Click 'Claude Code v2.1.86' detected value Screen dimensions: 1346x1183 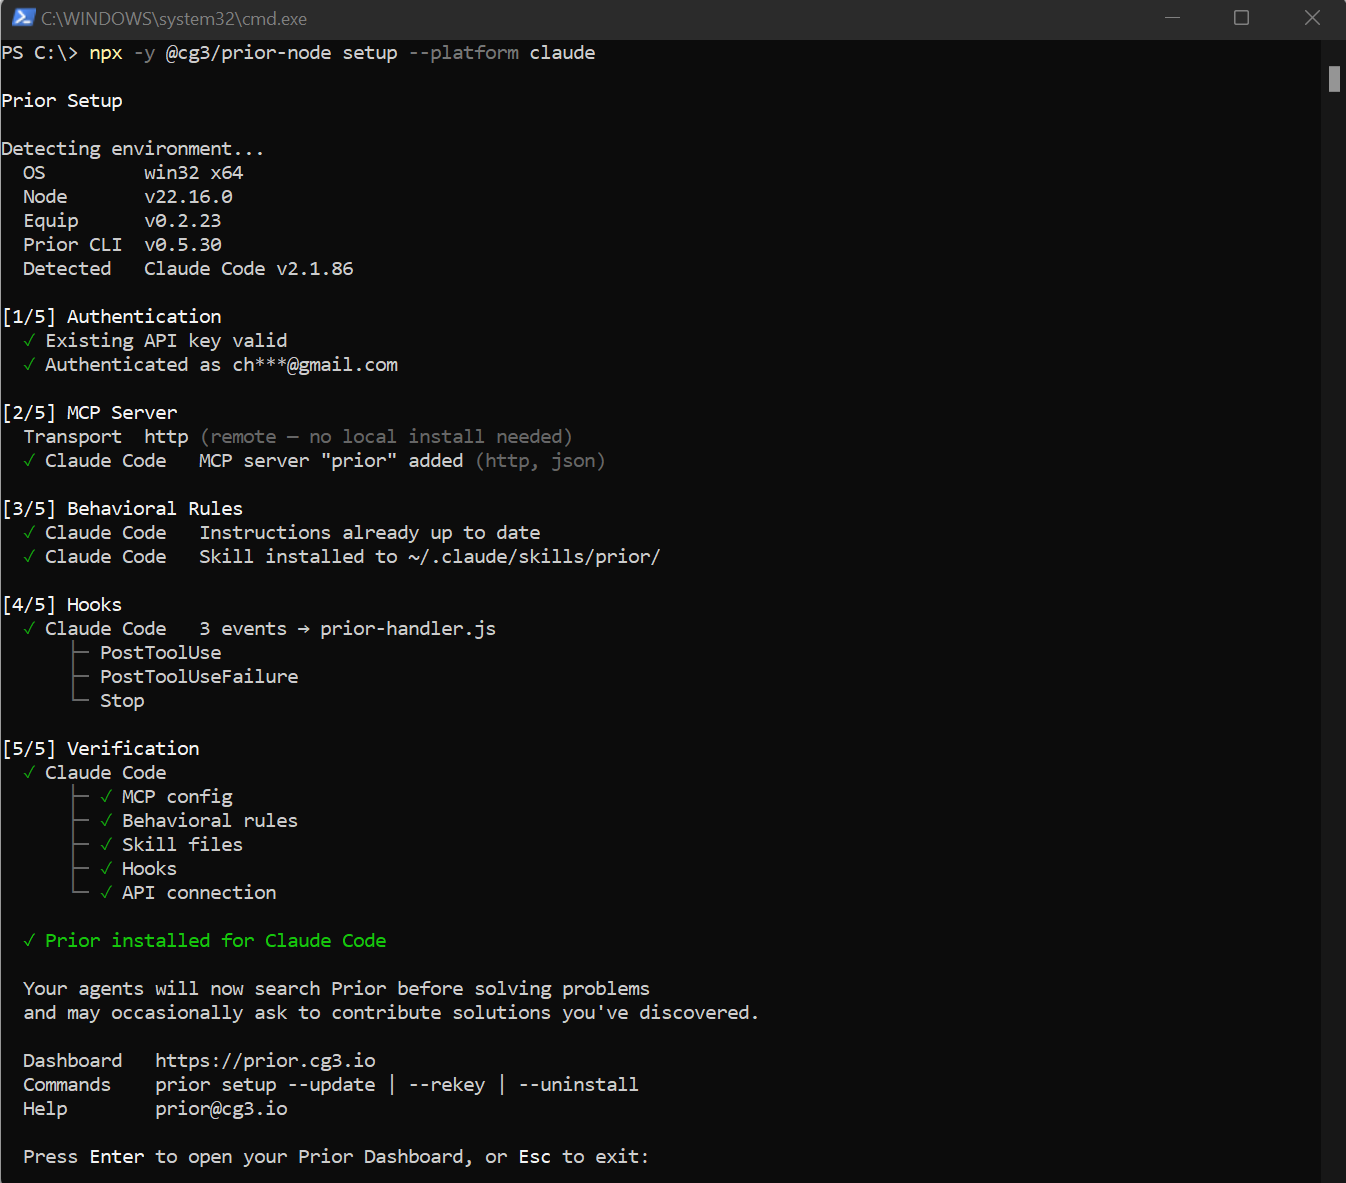(249, 269)
